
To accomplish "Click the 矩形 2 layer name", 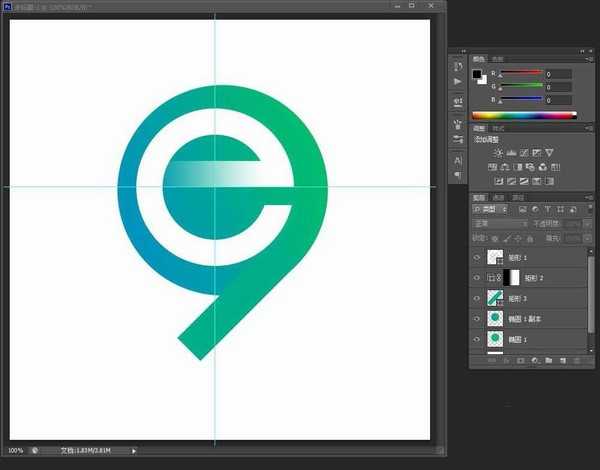I will click(538, 278).
